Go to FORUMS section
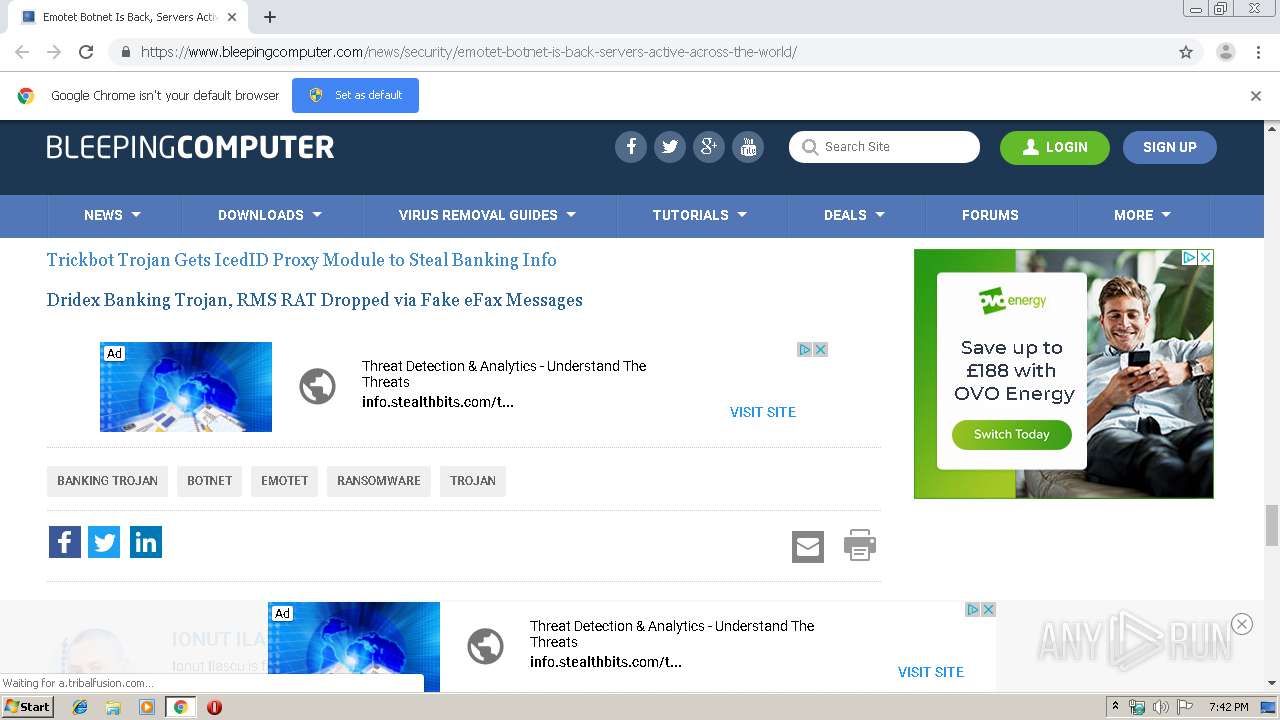Image resolution: width=1280 pixels, height=720 pixels. [990, 215]
